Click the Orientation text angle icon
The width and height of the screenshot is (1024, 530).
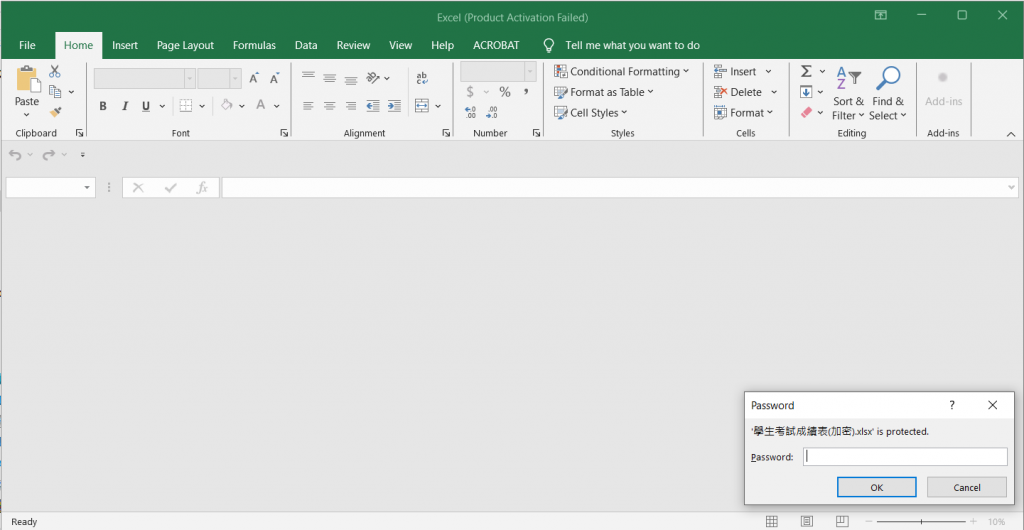[373, 78]
